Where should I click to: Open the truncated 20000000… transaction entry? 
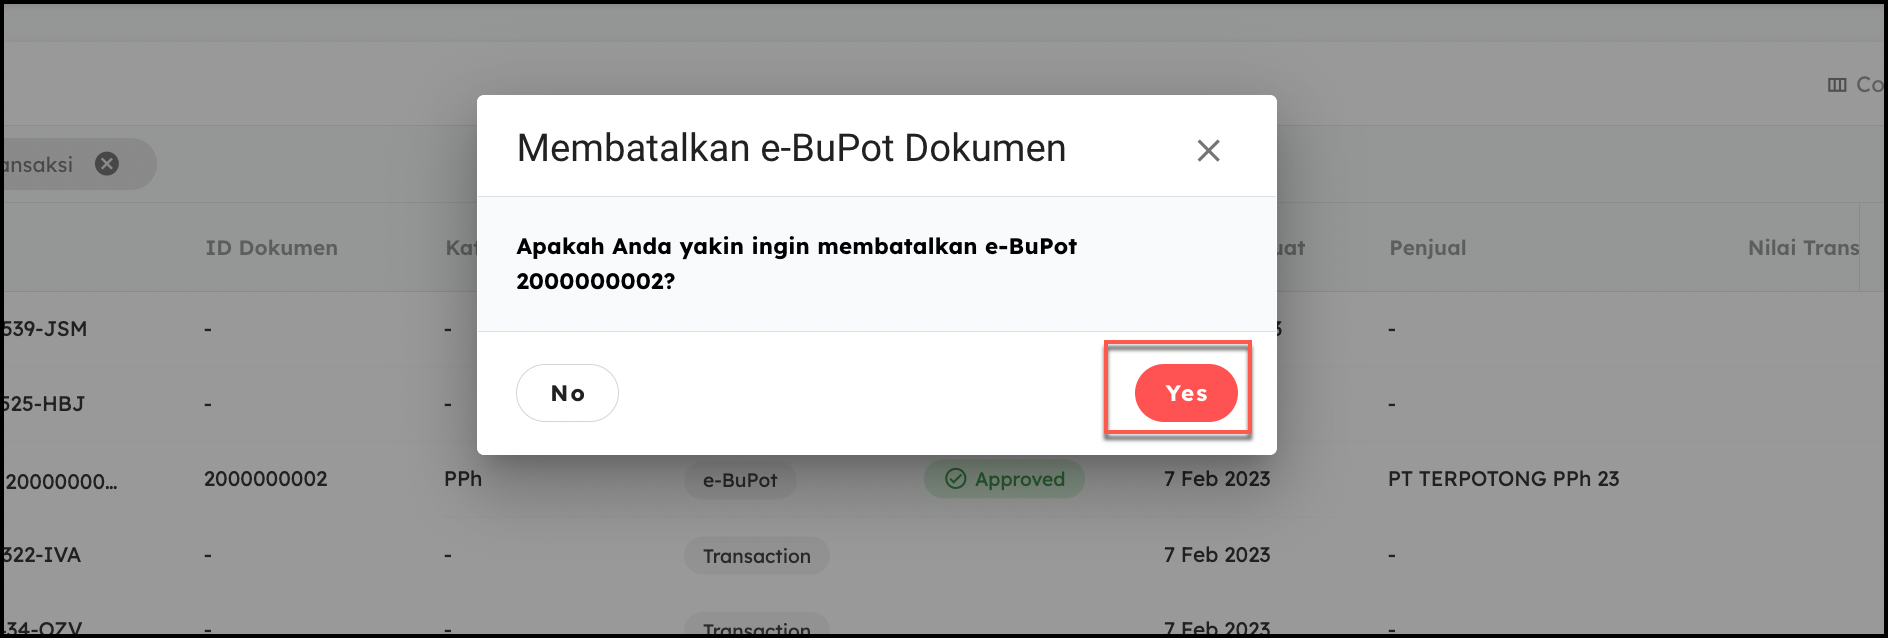pyautogui.click(x=61, y=481)
